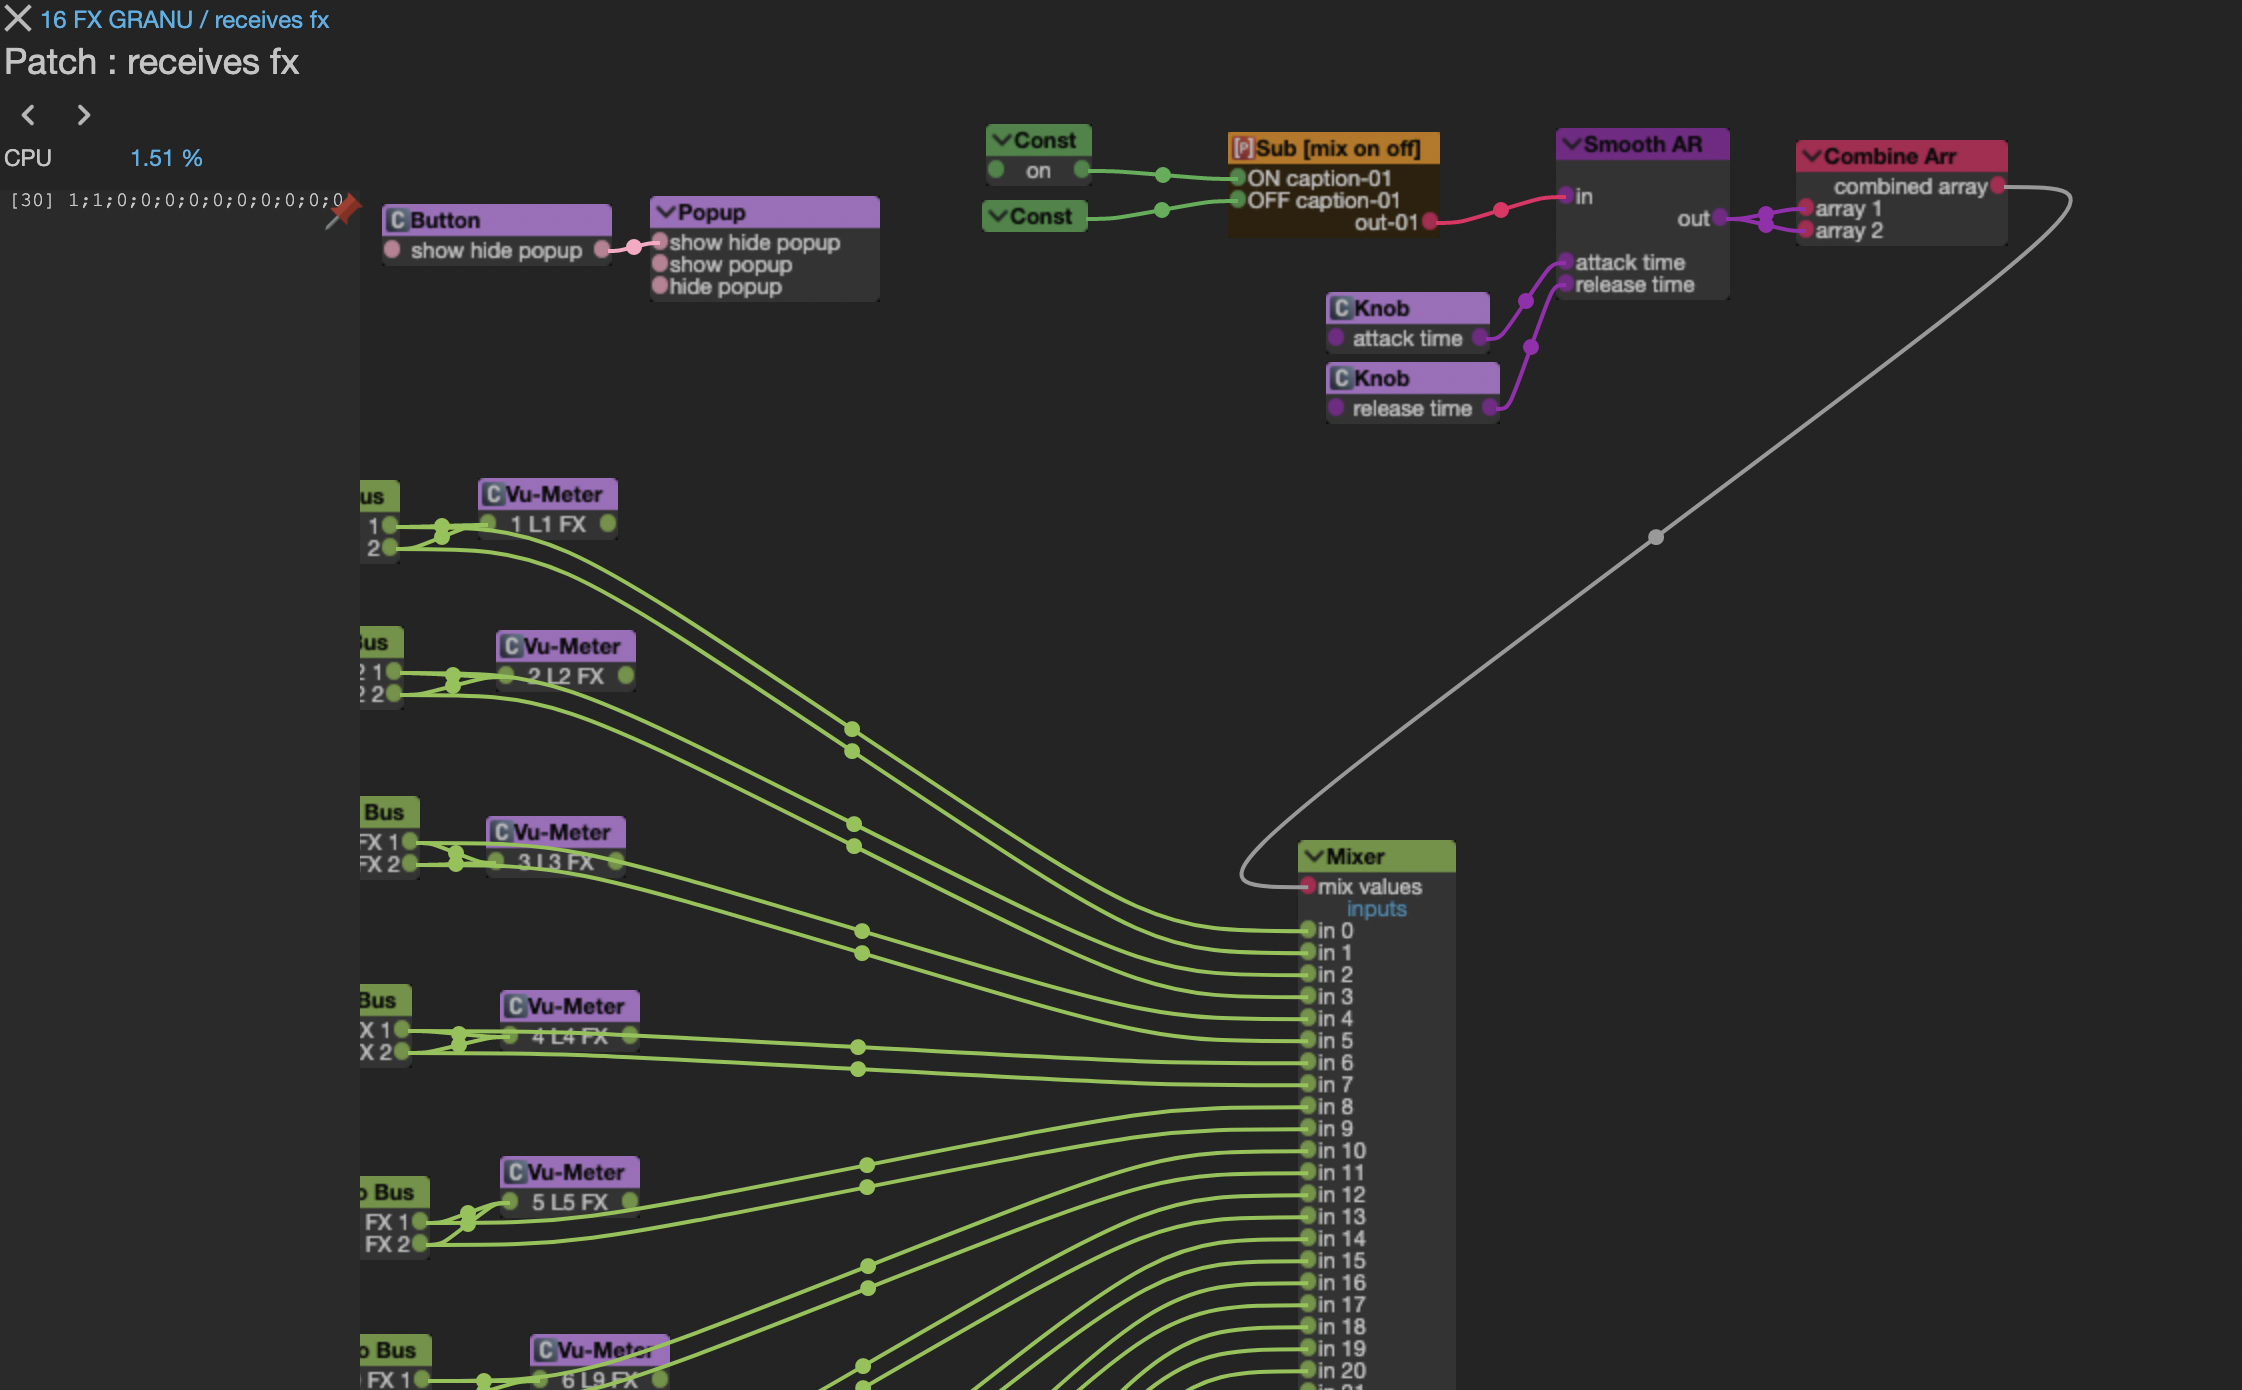Go forward with the right arrow
Viewport: 2242px width, 1390px height.
click(84, 115)
